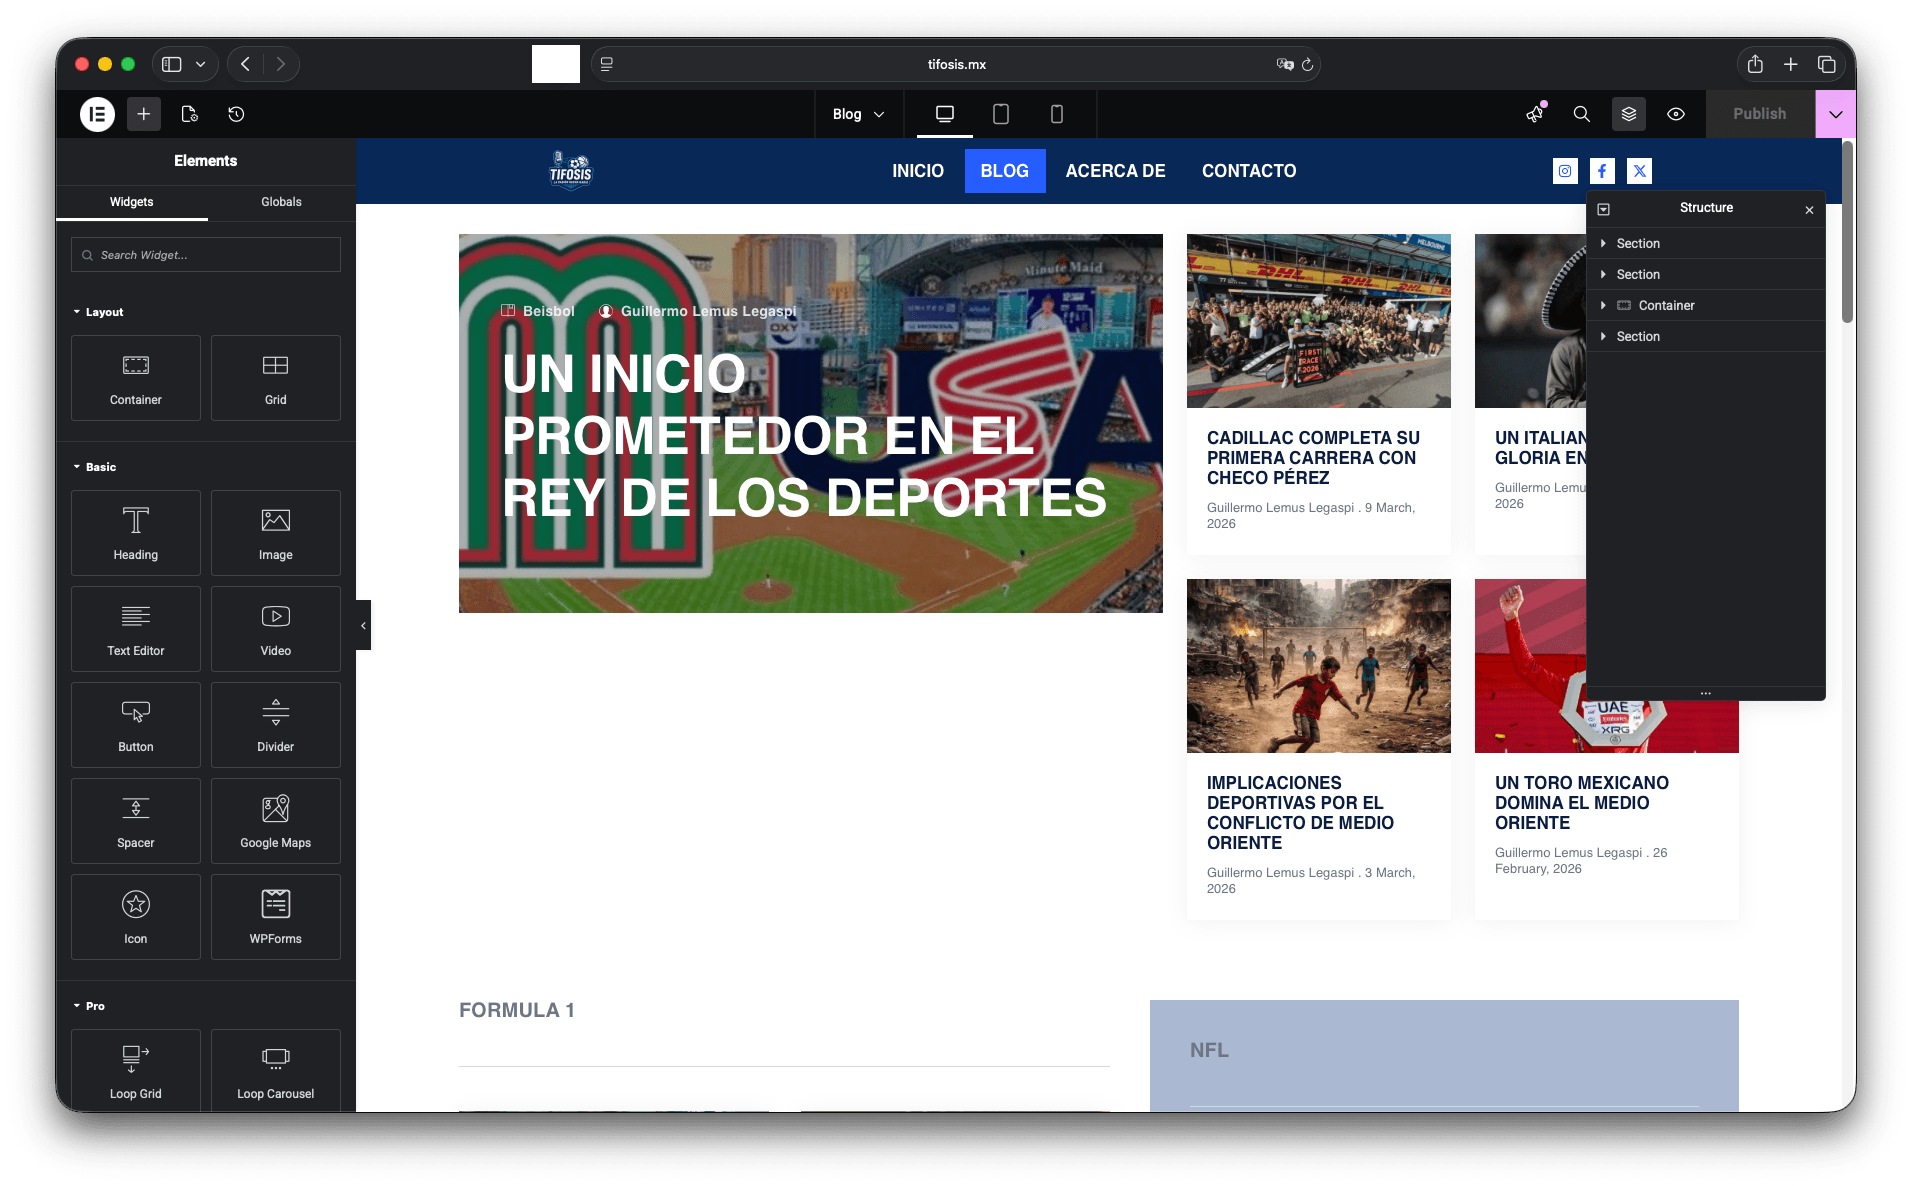This screenshot has width=1912, height=1186.
Task: Click the INICIO navigation link
Action: coord(918,171)
